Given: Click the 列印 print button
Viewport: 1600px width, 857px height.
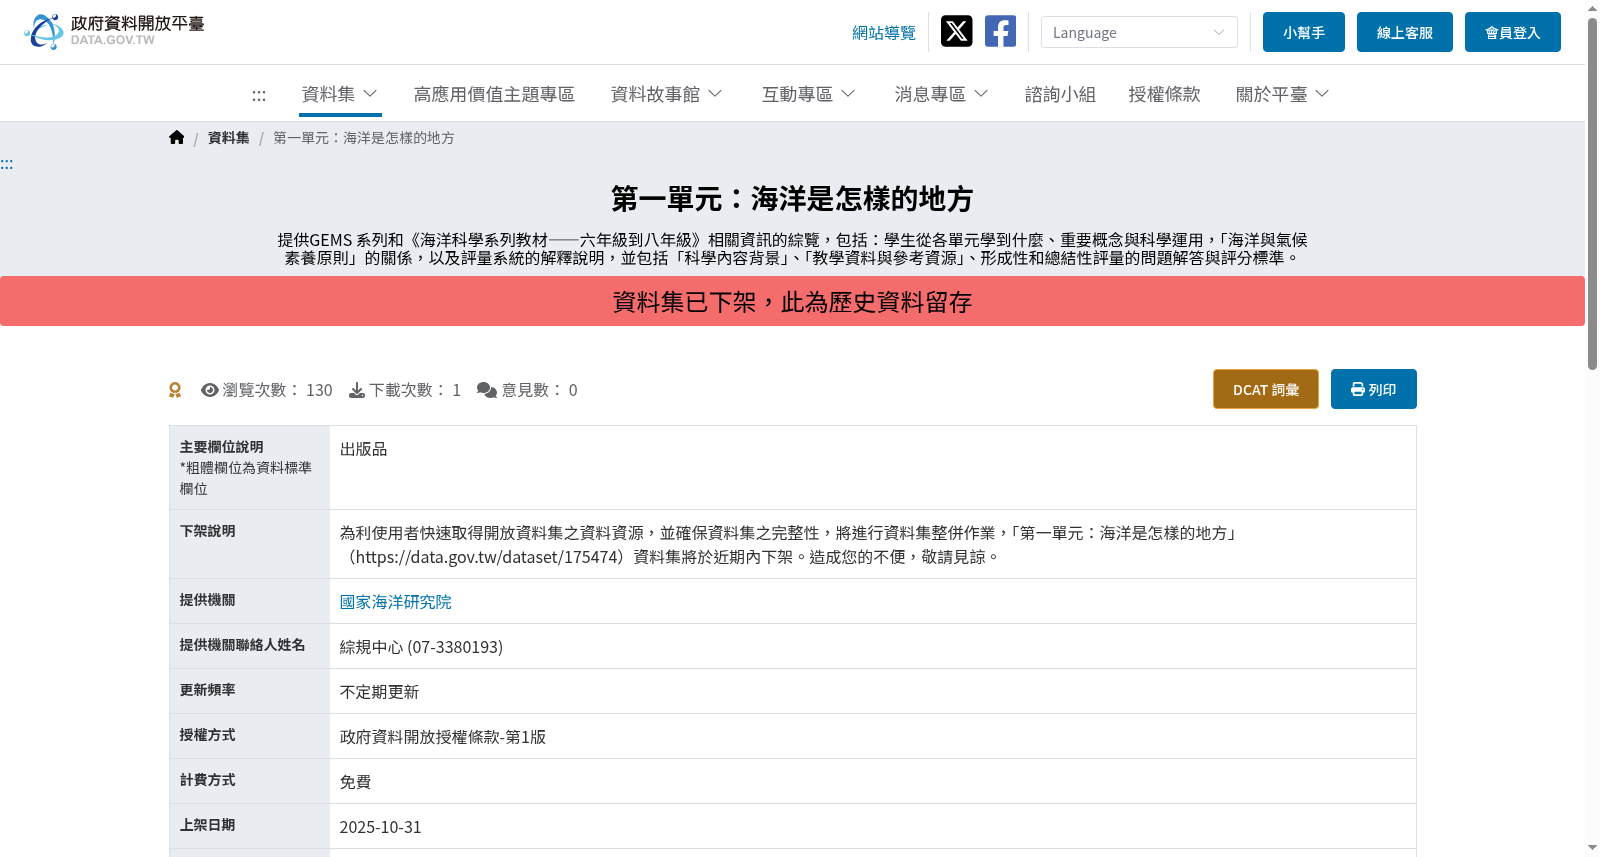Looking at the screenshot, I should 1374,389.
